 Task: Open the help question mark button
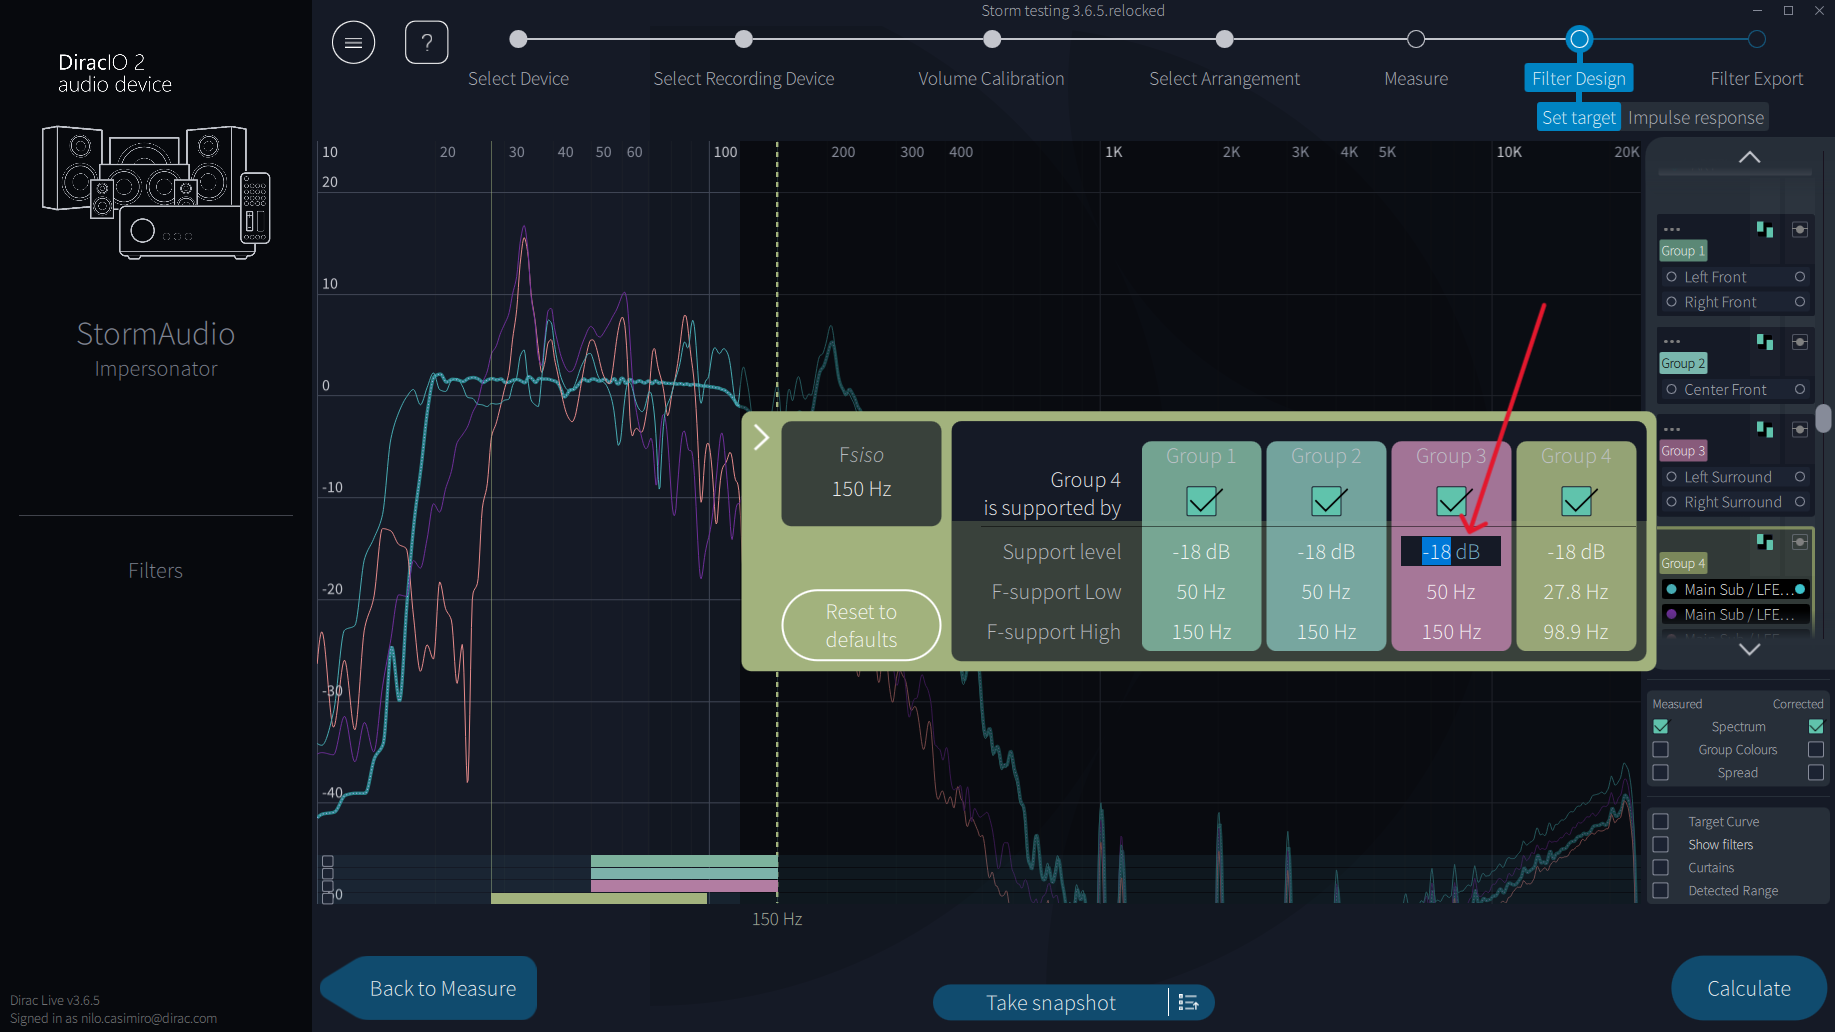[x=426, y=42]
